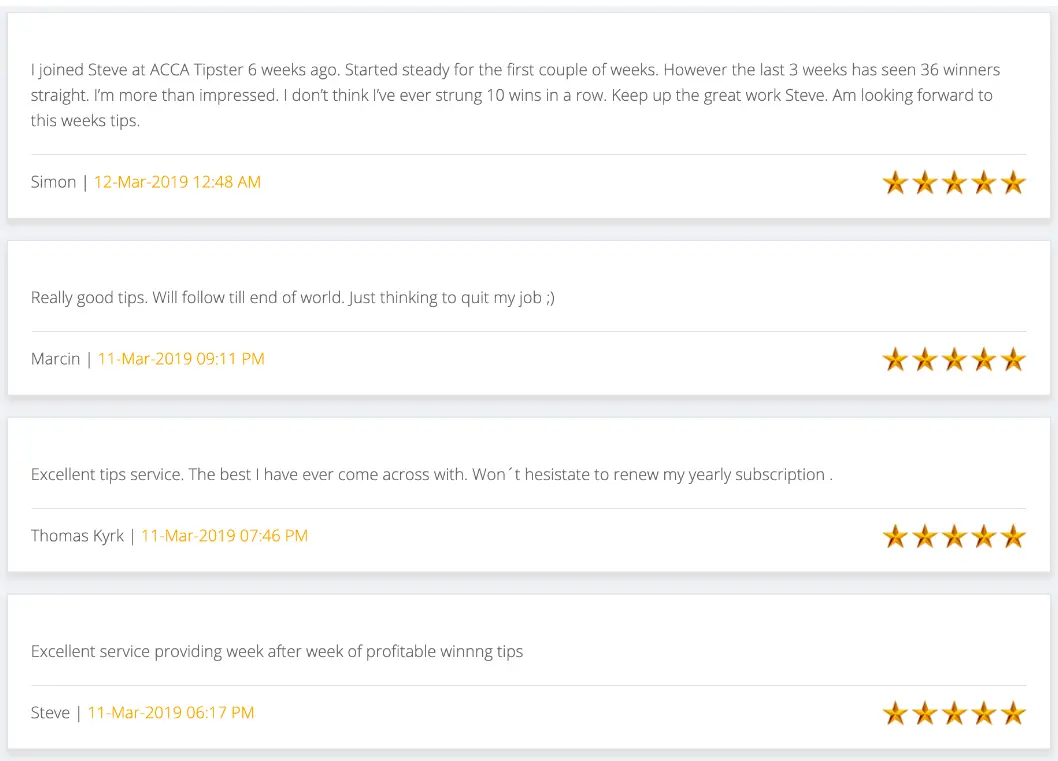
Task: Click the third star in Marcin's rating
Action: click(954, 359)
